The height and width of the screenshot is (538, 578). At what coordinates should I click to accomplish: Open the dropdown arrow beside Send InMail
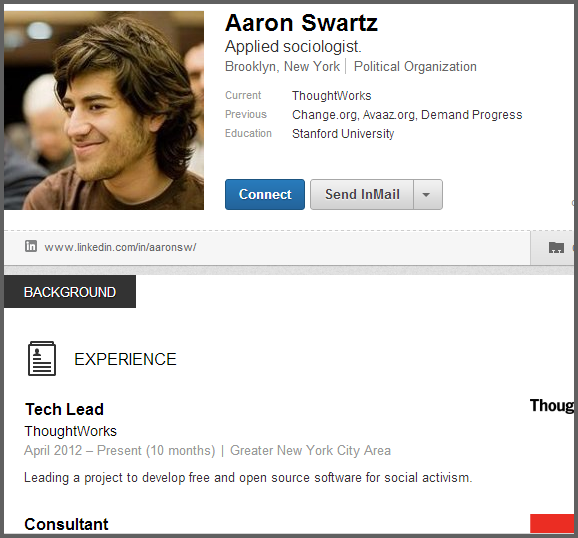(x=428, y=194)
